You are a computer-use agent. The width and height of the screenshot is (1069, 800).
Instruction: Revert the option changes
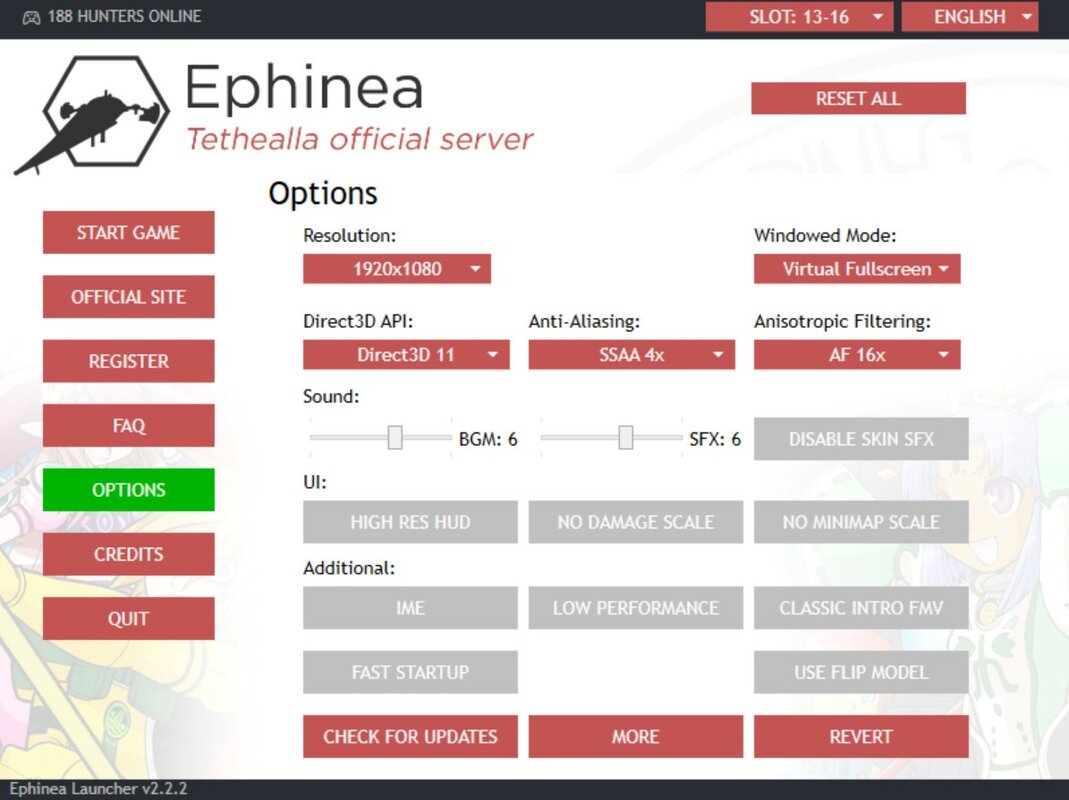(861, 737)
